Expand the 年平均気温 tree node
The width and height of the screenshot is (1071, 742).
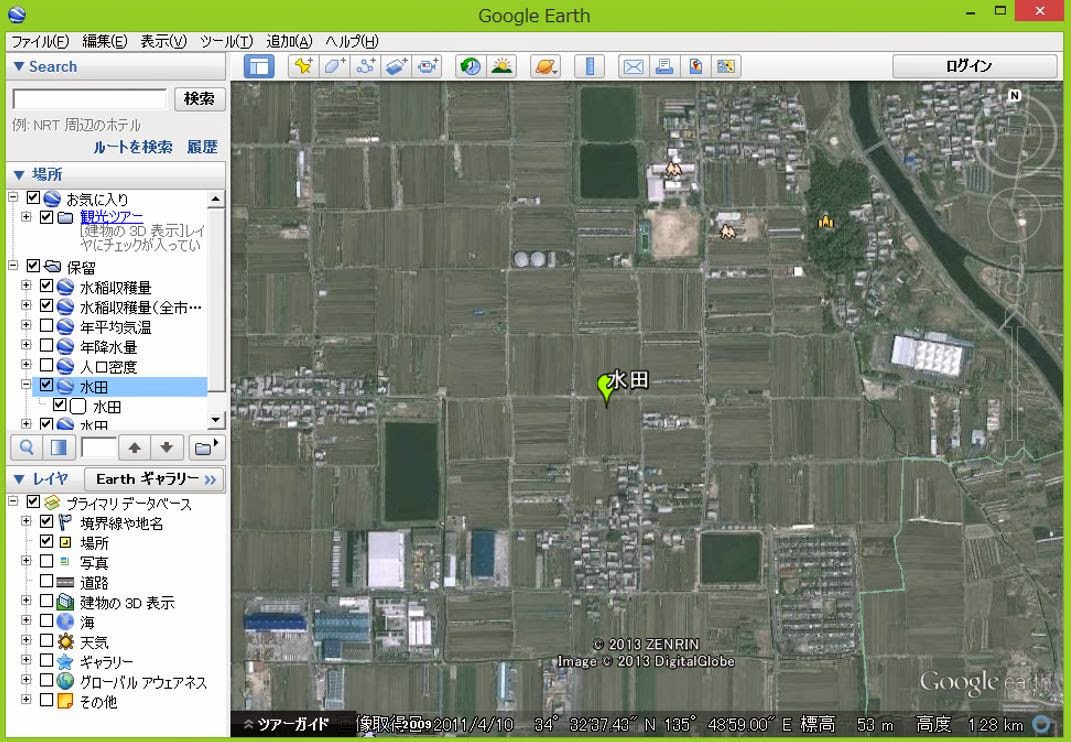[x=26, y=325]
